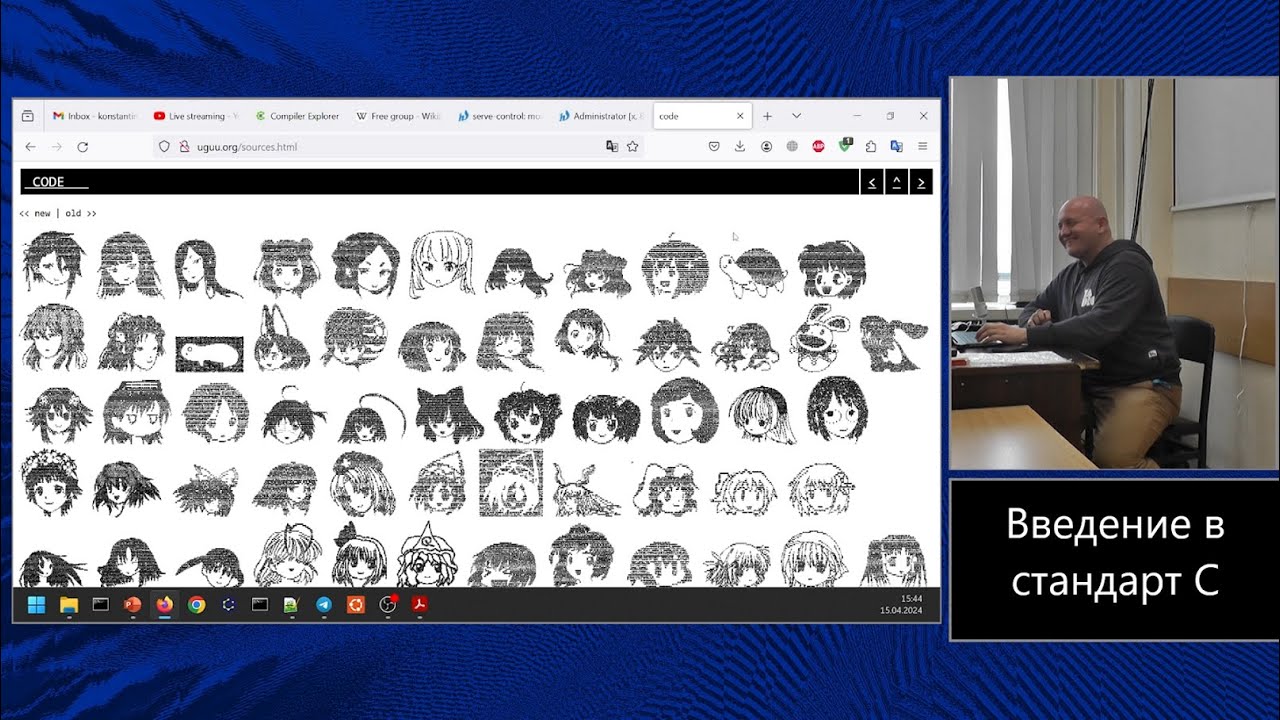Reload the current page
1280x720 pixels.
[x=82, y=146]
